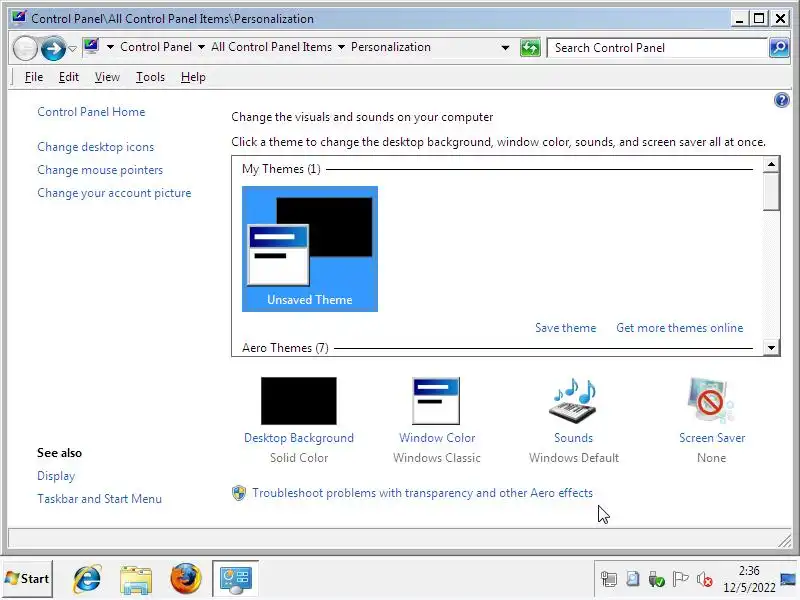This screenshot has width=800, height=600.
Task: Click the show desktop icon at taskbar end
Action: 788,579
